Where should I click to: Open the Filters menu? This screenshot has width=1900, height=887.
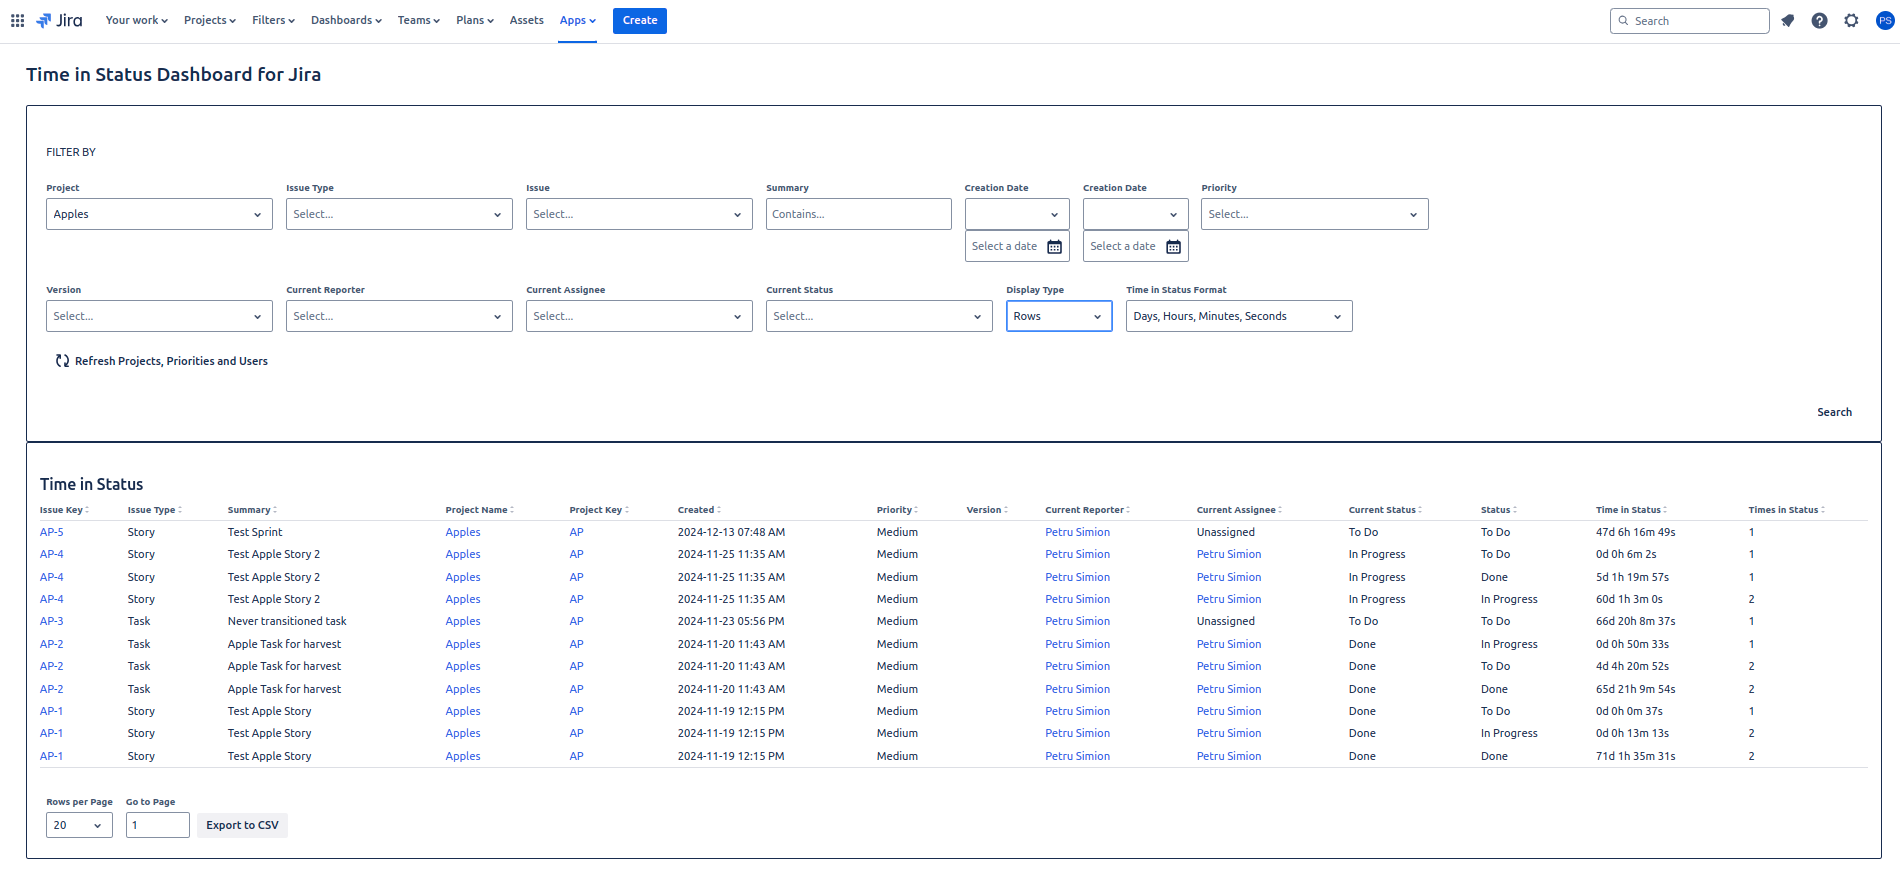coord(273,20)
